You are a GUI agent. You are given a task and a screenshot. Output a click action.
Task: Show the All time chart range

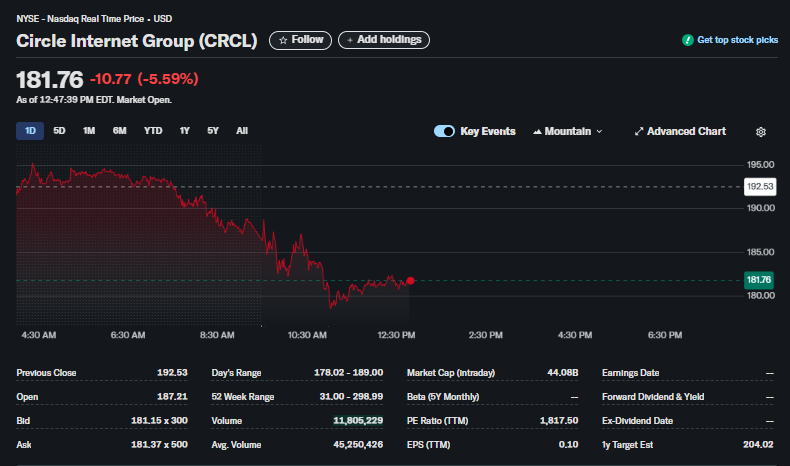[242, 130]
